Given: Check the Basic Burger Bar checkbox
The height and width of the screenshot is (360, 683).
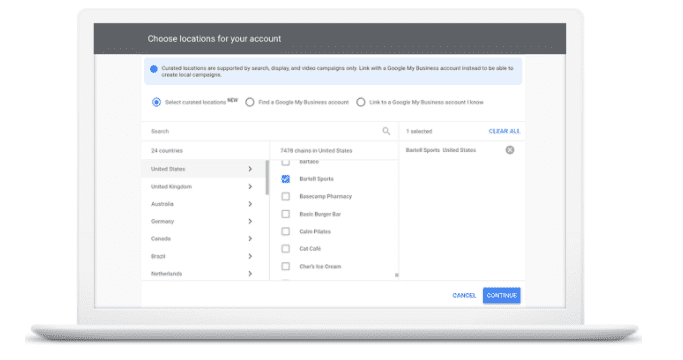Looking at the screenshot, I should coord(286,214).
